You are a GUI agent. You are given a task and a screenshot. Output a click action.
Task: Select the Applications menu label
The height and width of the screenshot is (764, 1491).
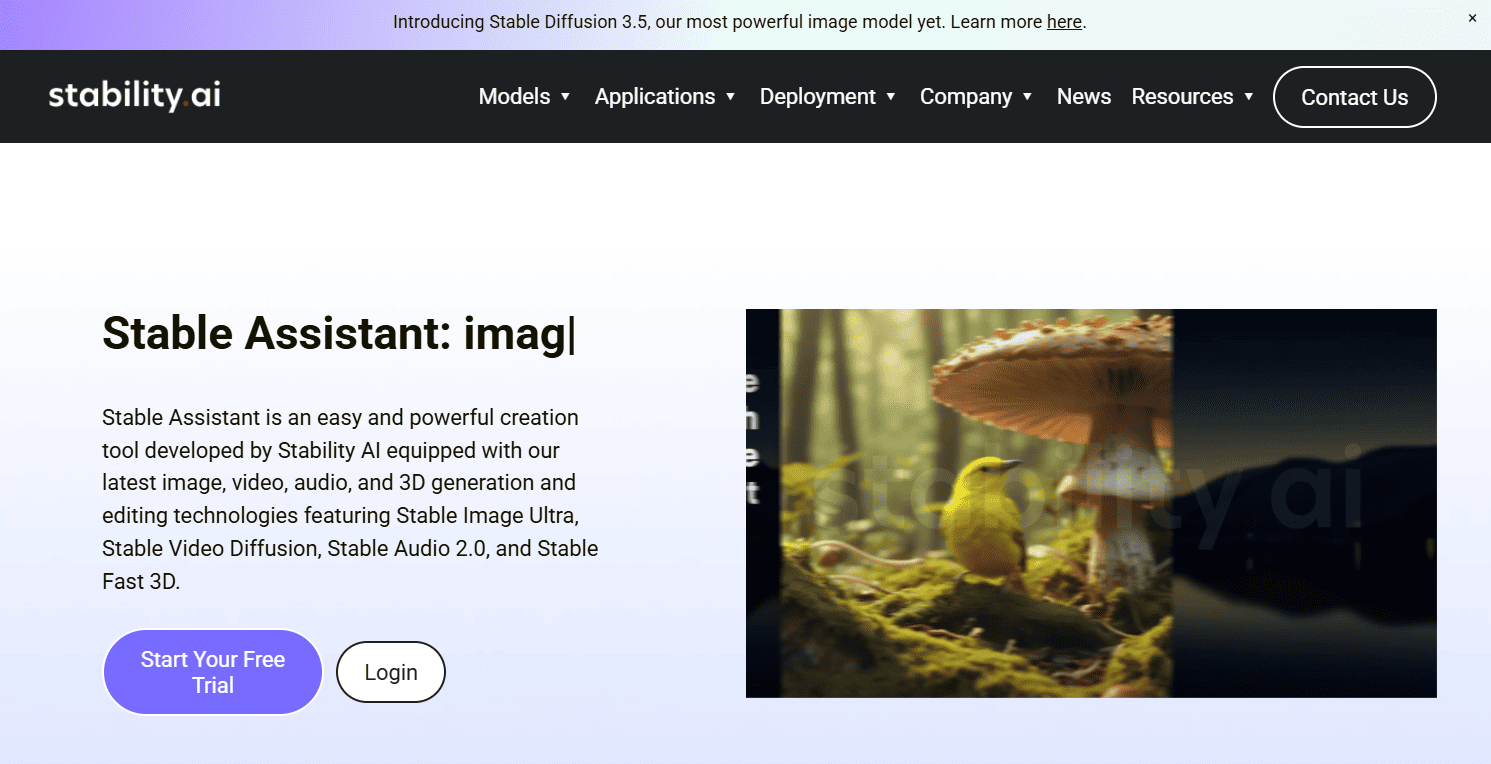[654, 97]
